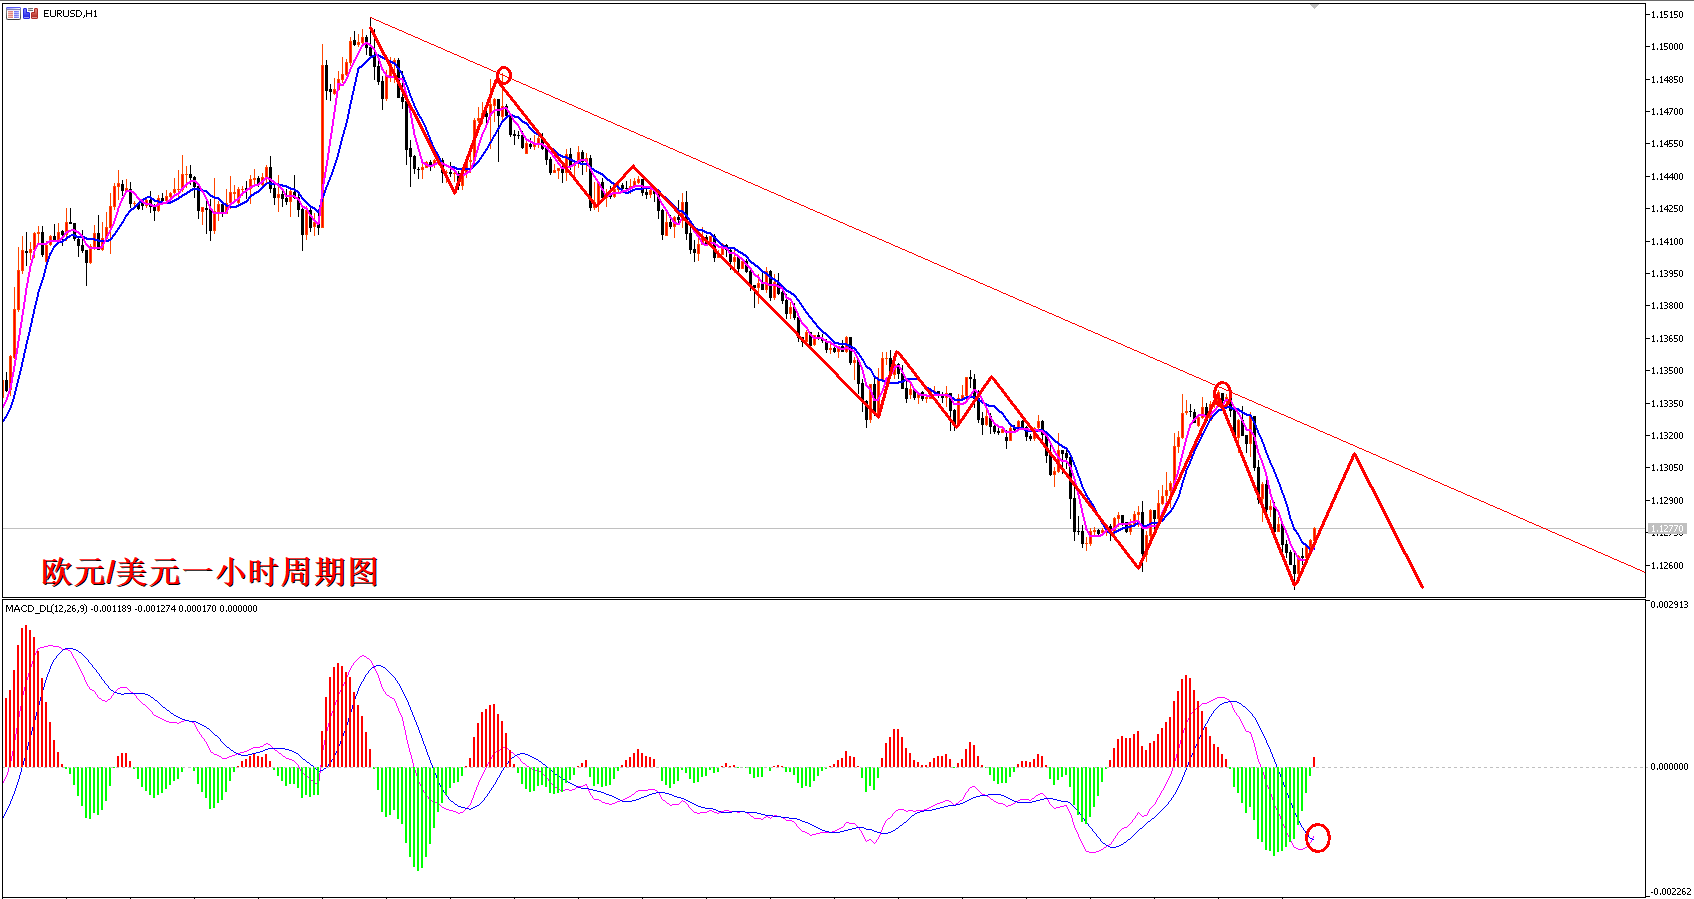The image size is (1694, 899).
Task: Click the 1.13950 price axis label
Action: tap(1667, 274)
